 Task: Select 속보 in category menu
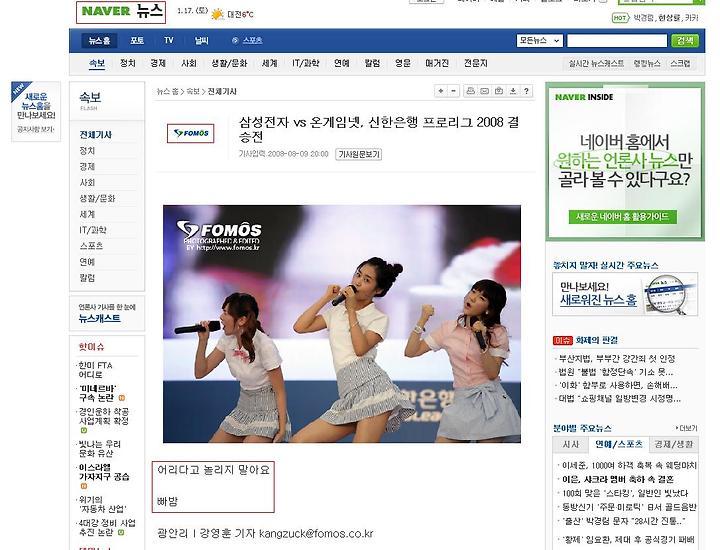[x=97, y=63]
